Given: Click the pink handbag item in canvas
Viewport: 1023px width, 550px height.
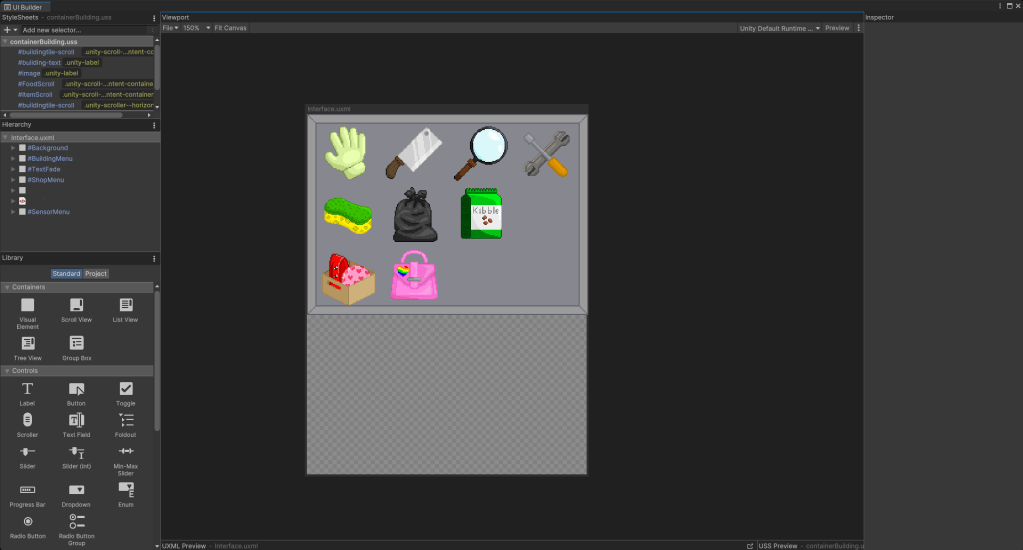Looking at the screenshot, I should (414, 275).
